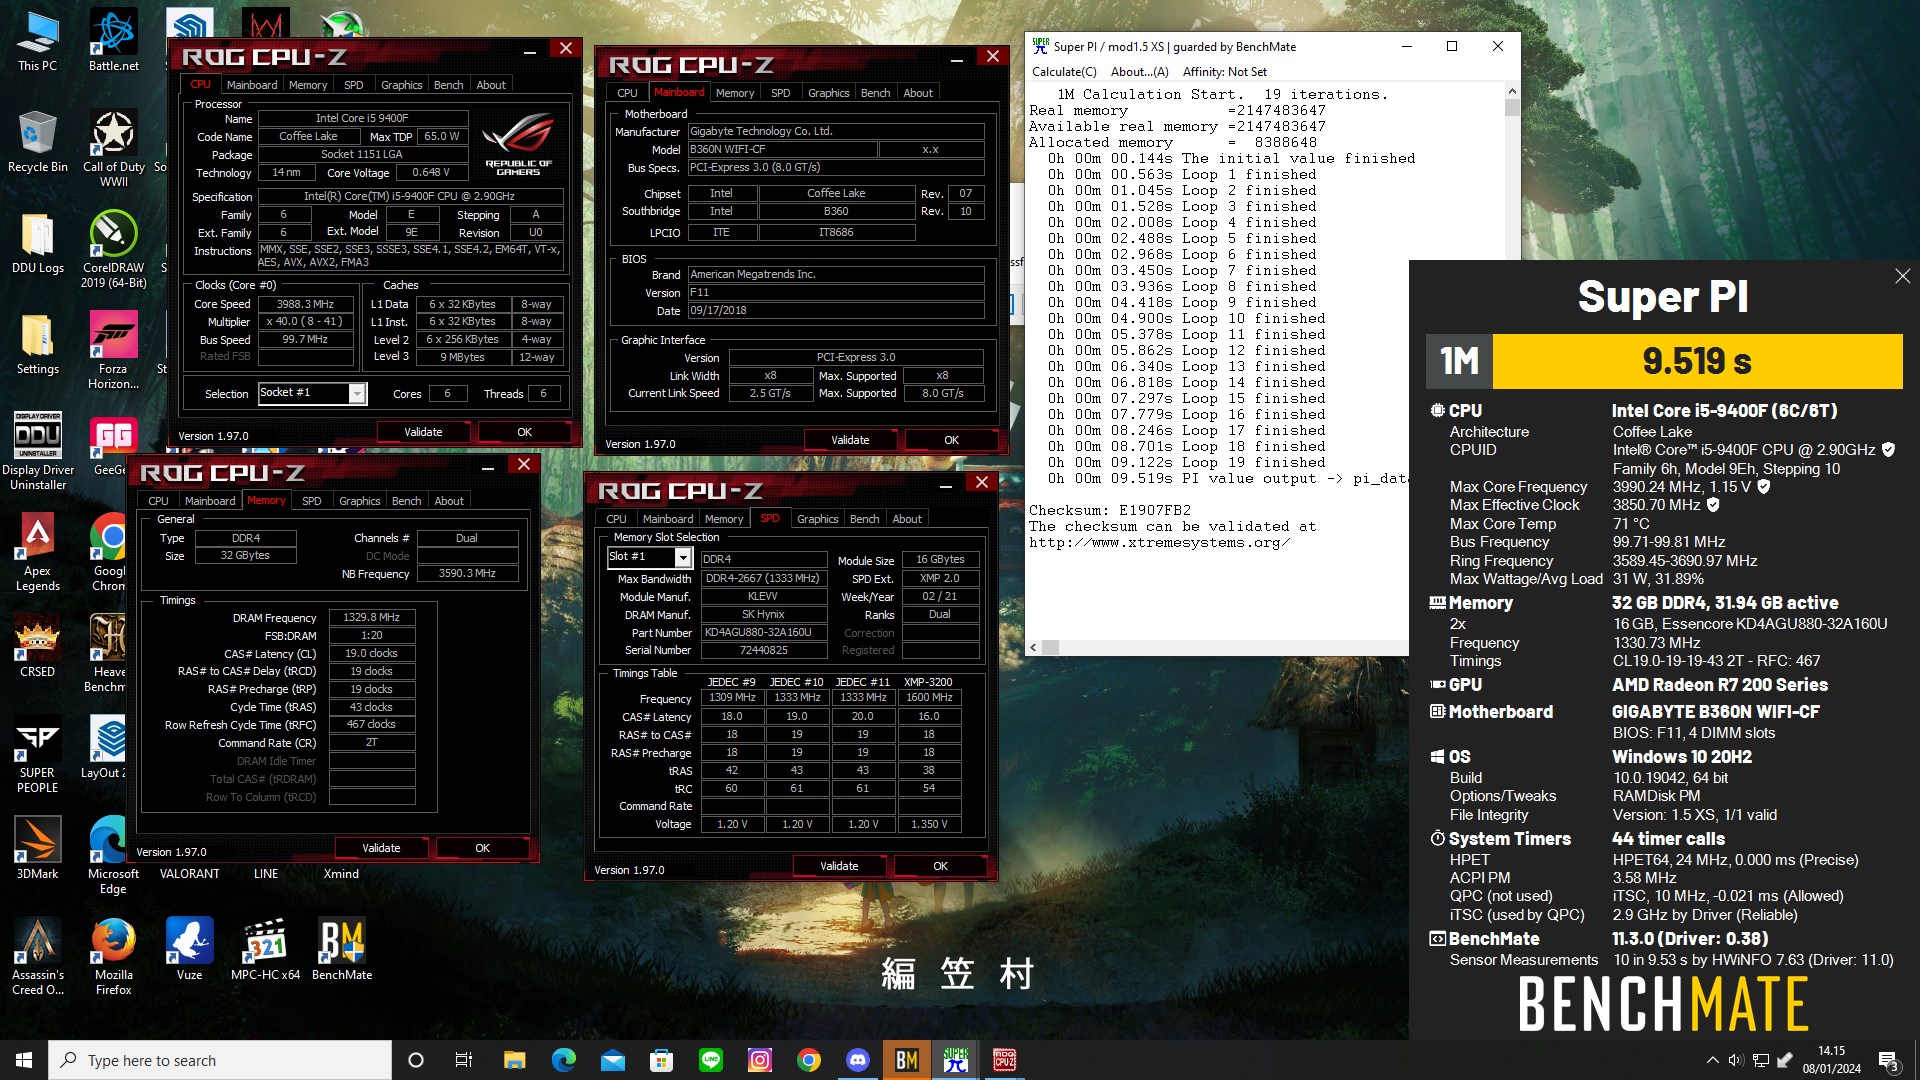
Task: Open 3DMark desktop shortcut
Action: (x=37, y=848)
